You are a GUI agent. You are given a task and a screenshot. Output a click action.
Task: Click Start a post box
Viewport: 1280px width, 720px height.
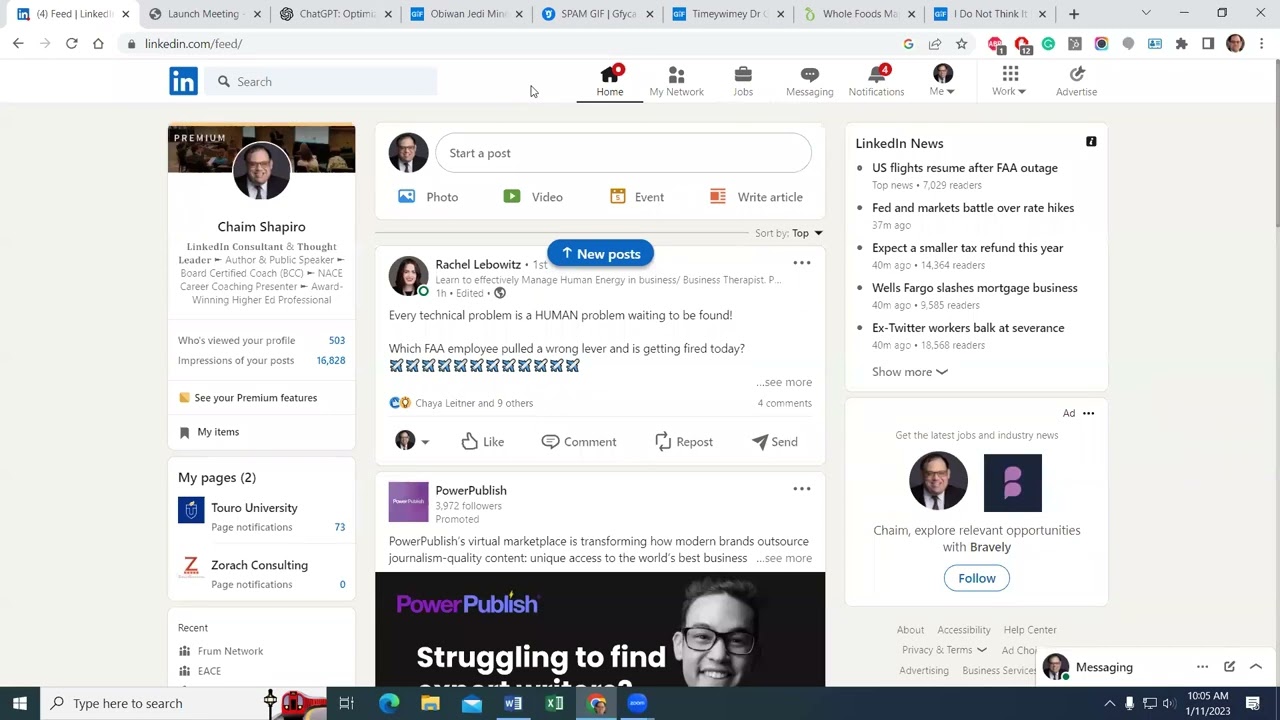click(624, 153)
